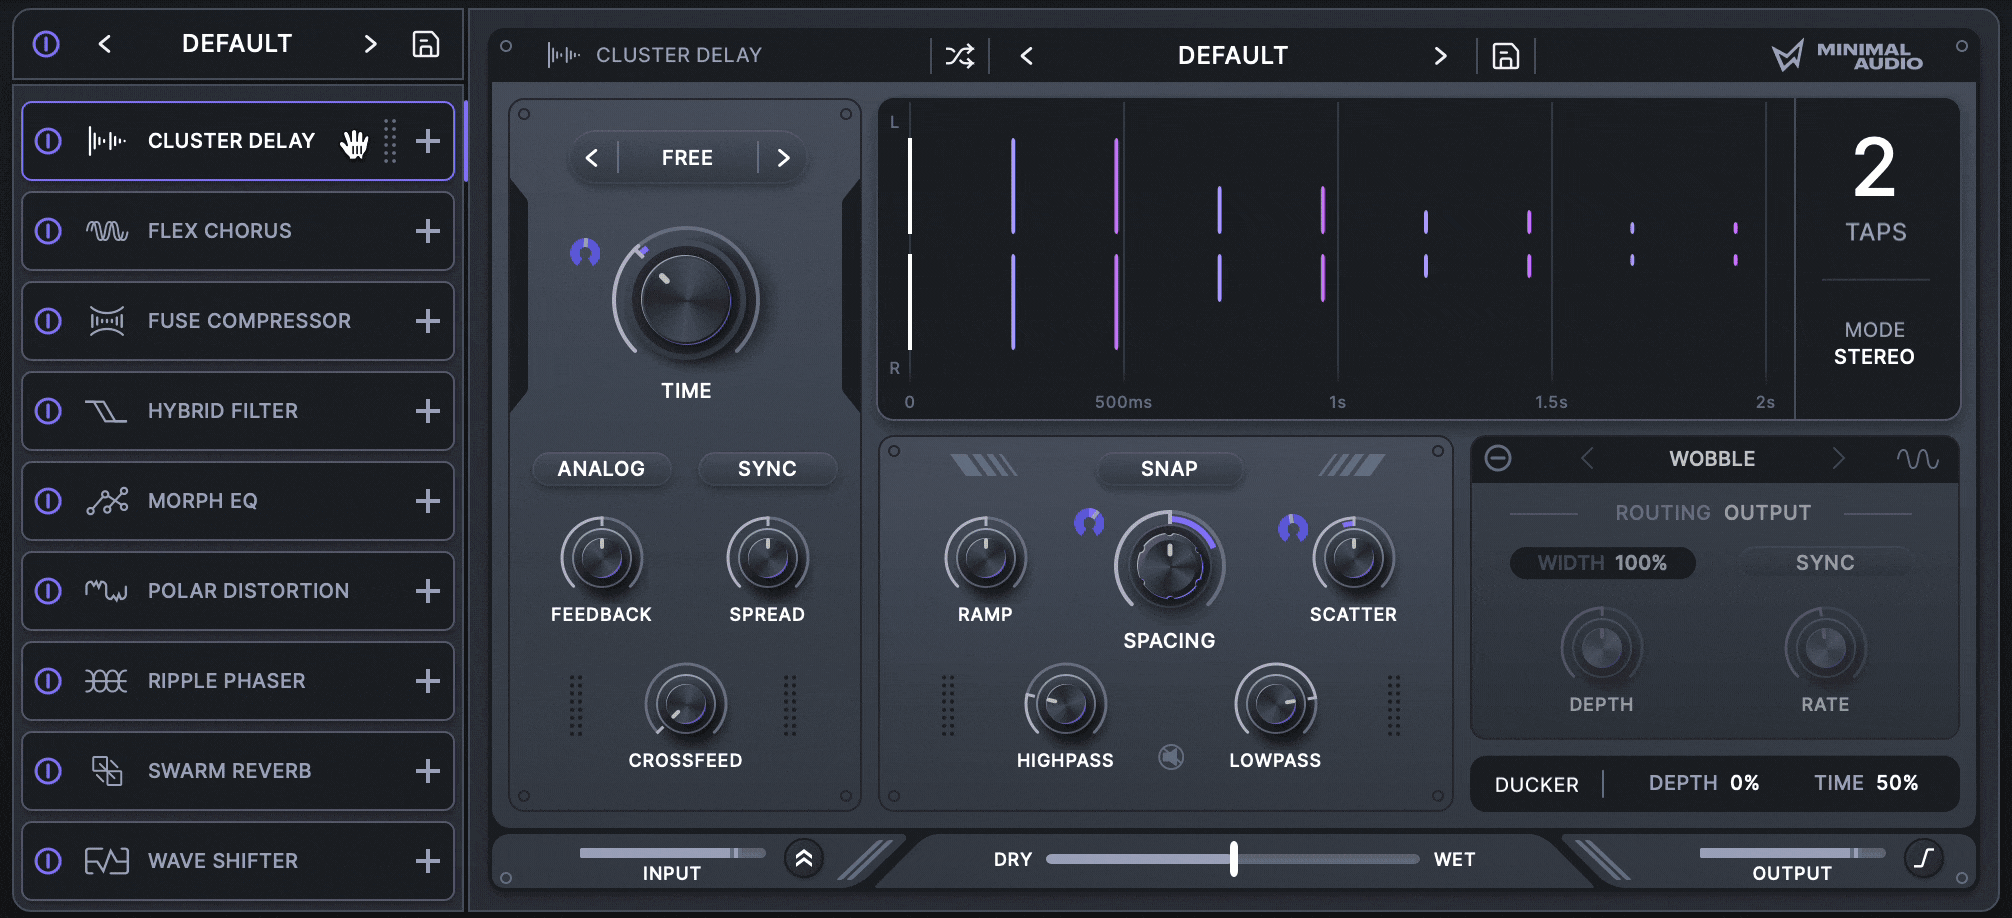Click the Flex Chorus wave icon

click(107, 231)
